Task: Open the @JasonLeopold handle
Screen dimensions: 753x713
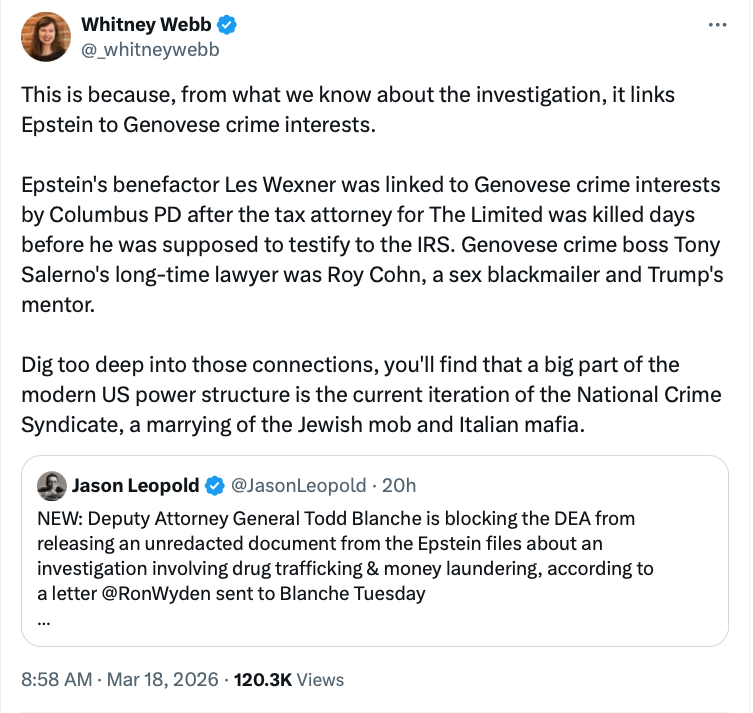Action: coord(298,486)
